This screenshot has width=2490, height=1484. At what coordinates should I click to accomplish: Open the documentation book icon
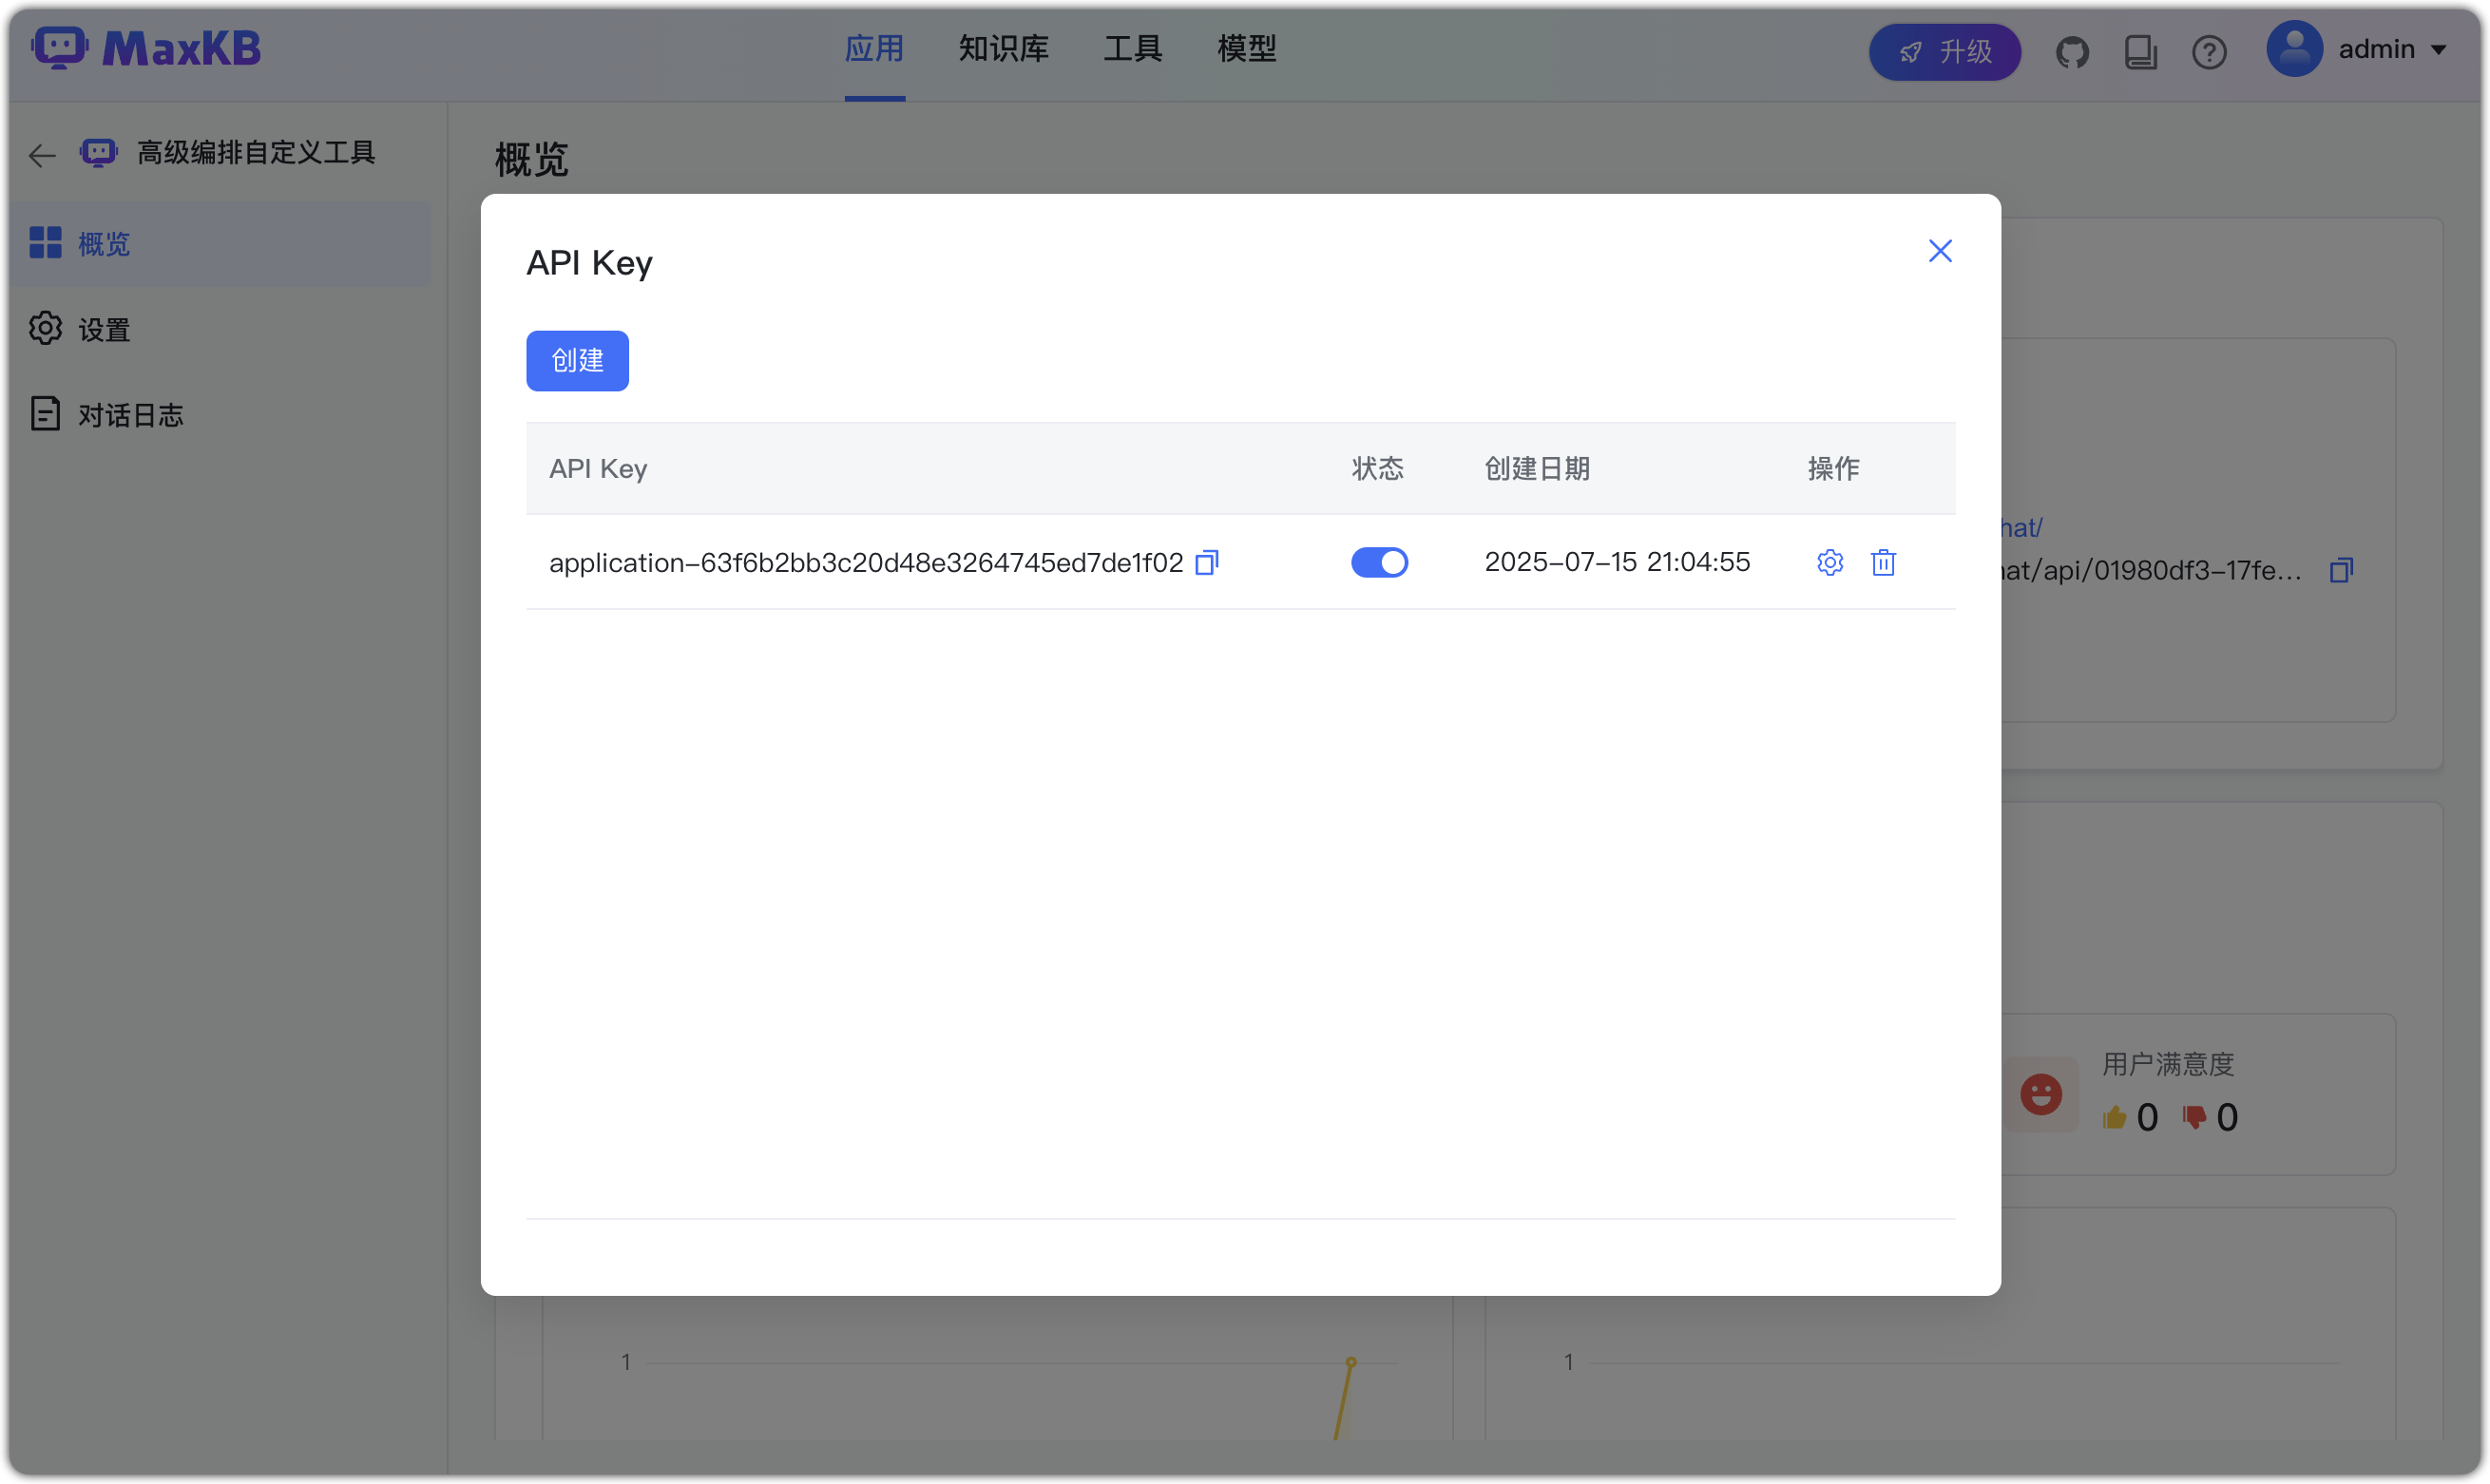pyautogui.click(x=2140, y=51)
